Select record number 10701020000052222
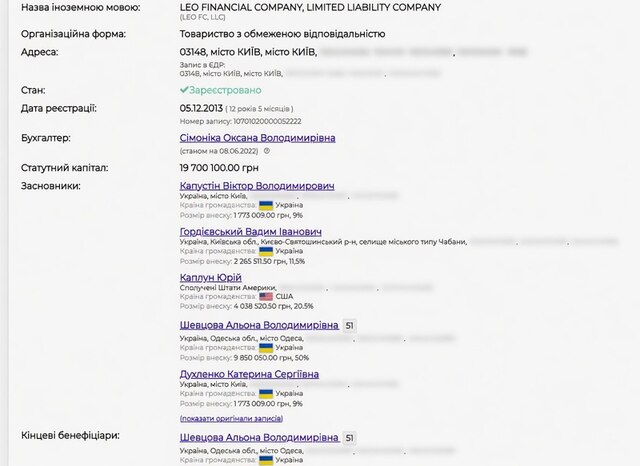The image size is (640, 466). coord(267,121)
